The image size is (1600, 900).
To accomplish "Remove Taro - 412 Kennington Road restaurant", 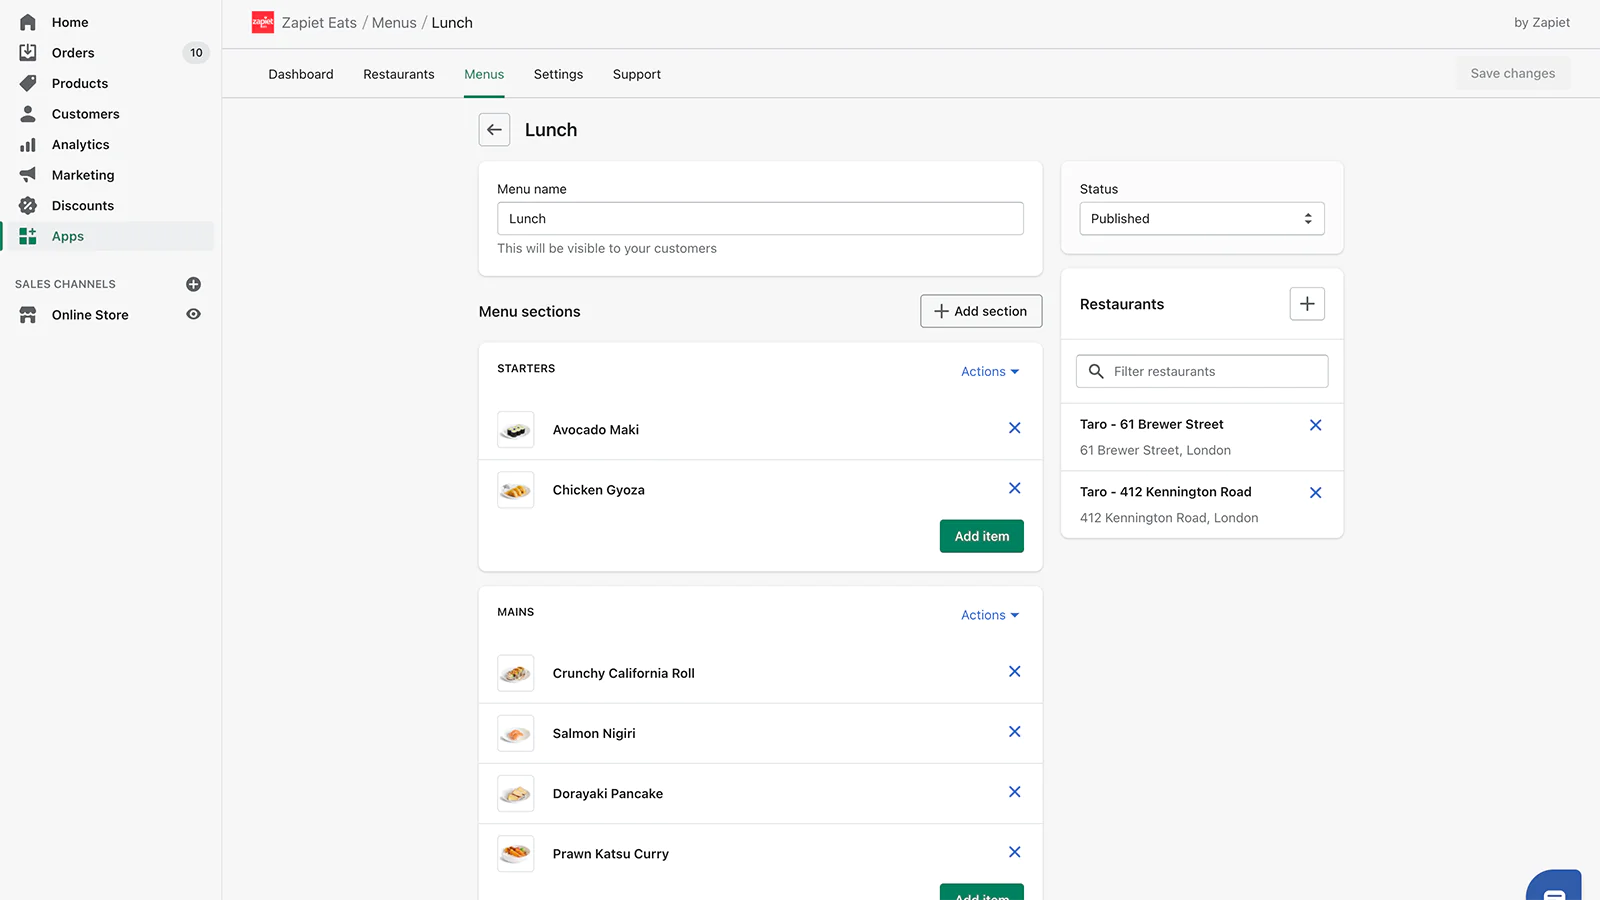I will pos(1315,493).
